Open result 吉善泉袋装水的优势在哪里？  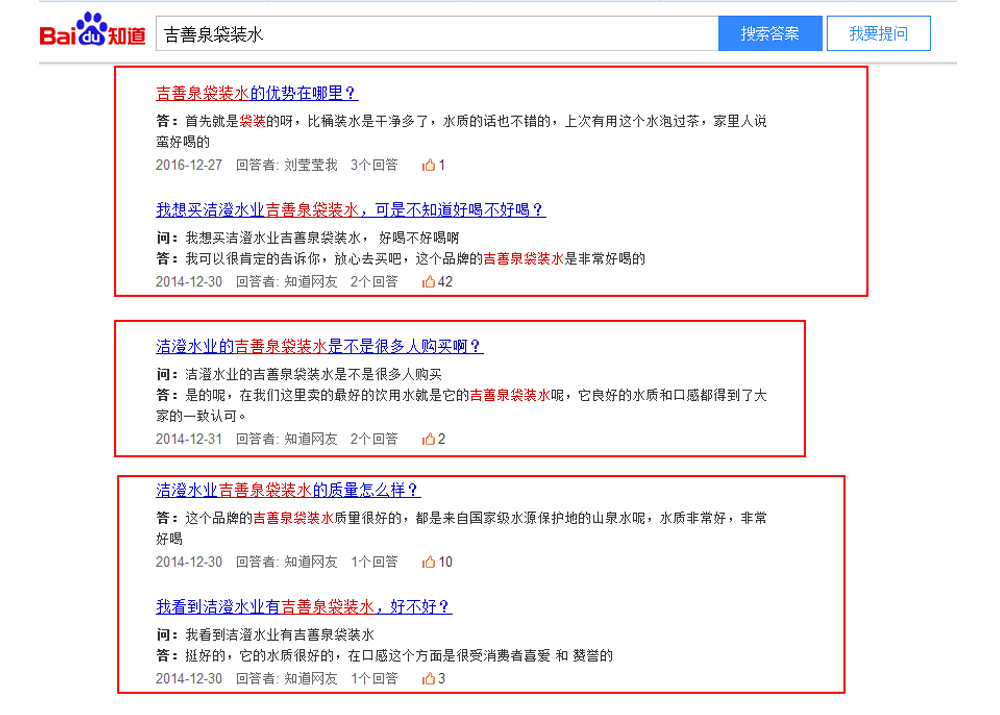click(256, 93)
